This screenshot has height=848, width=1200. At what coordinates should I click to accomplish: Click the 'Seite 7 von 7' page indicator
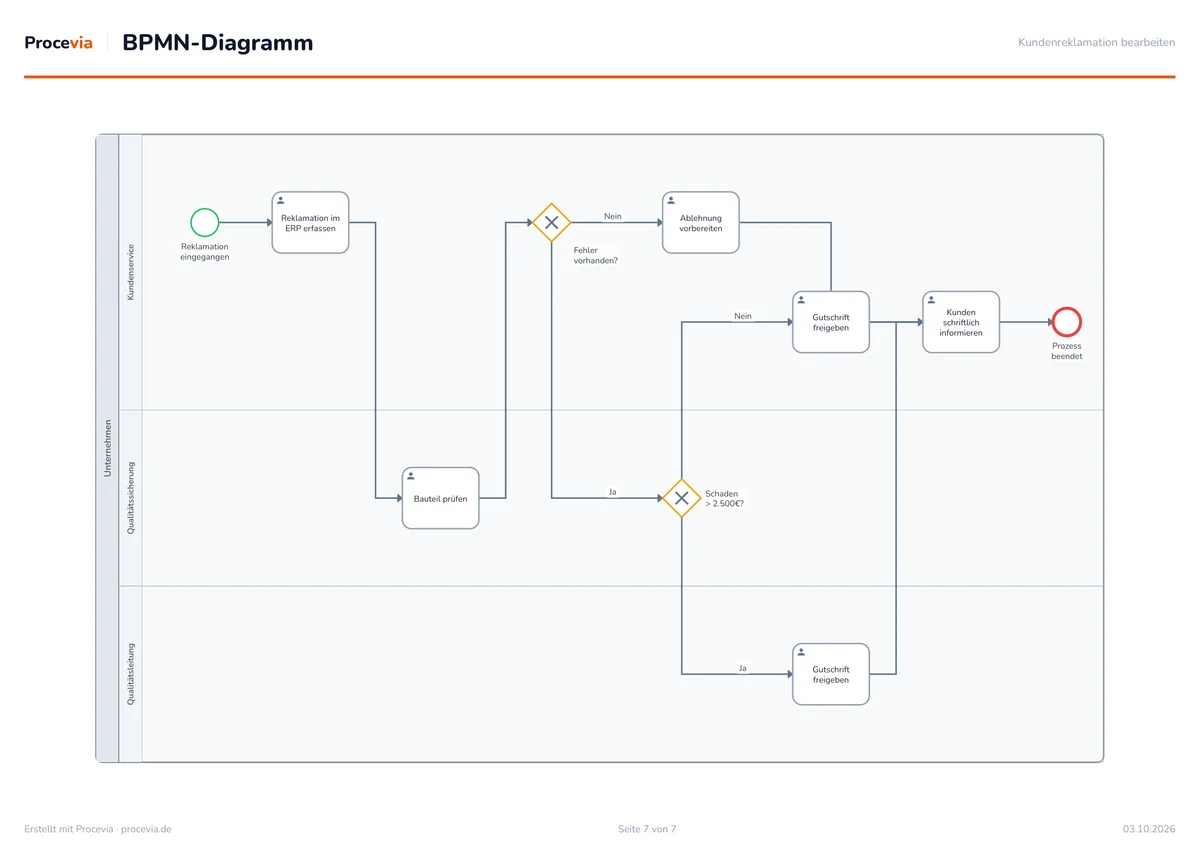[x=647, y=829]
